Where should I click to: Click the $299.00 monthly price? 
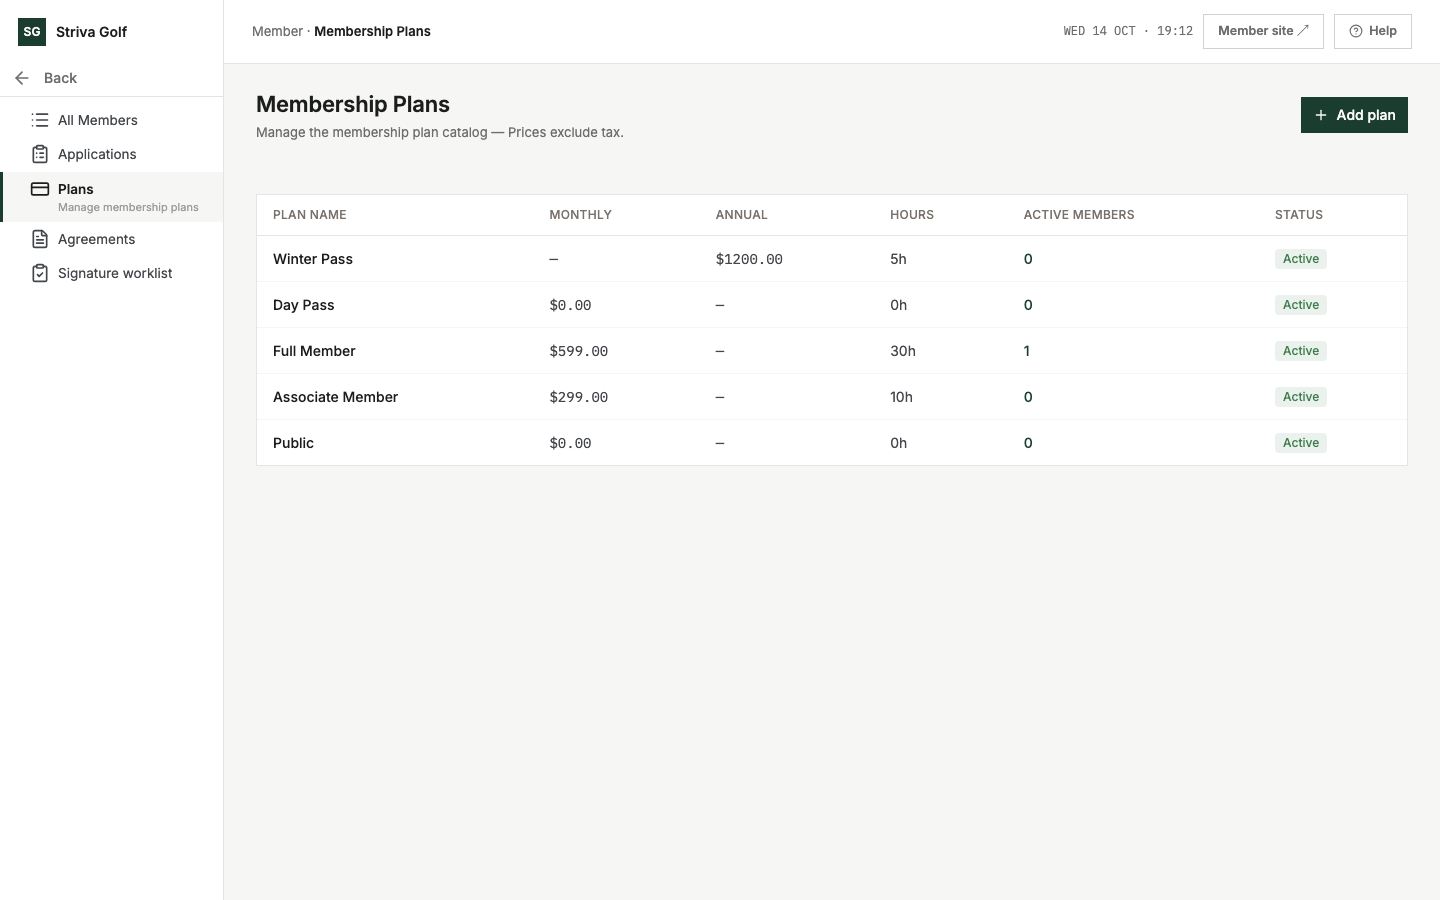pos(579,397)
